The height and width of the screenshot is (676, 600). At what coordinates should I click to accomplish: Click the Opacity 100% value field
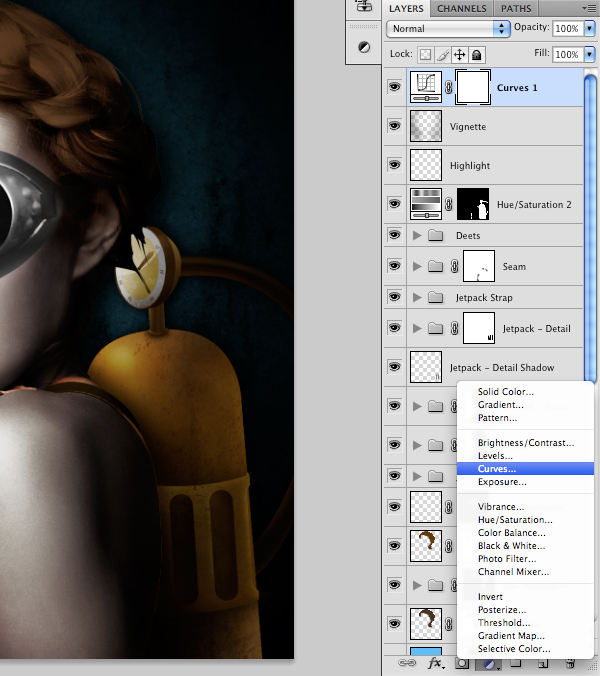(567, 28)
